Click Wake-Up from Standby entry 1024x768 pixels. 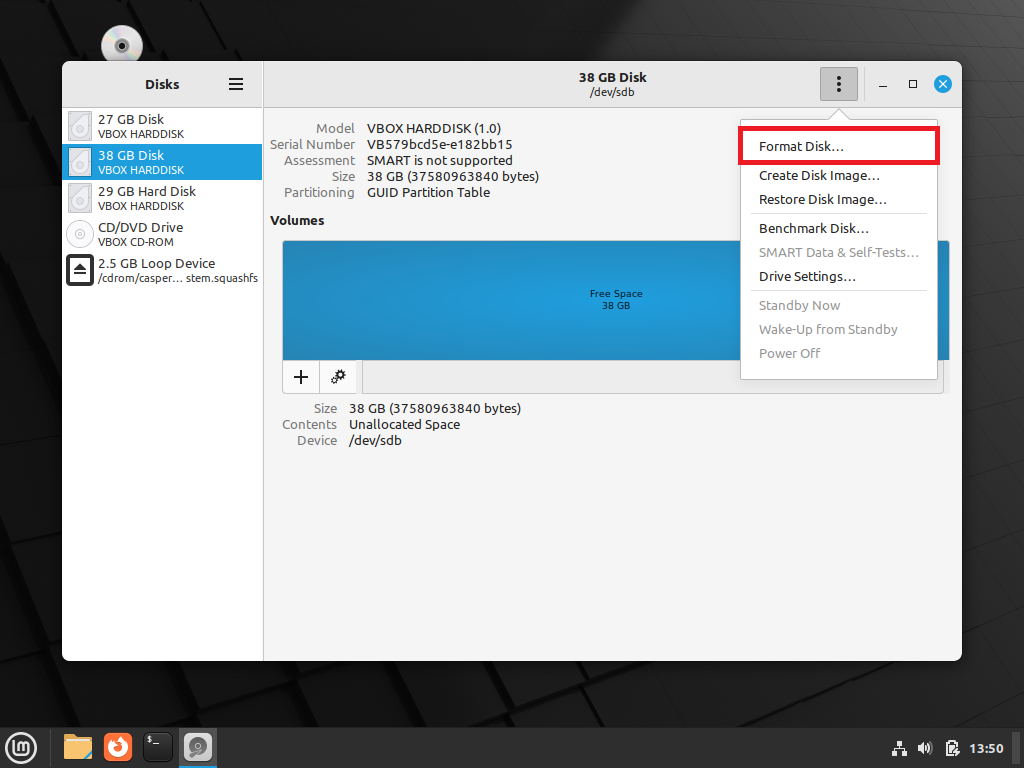(839, 330)
